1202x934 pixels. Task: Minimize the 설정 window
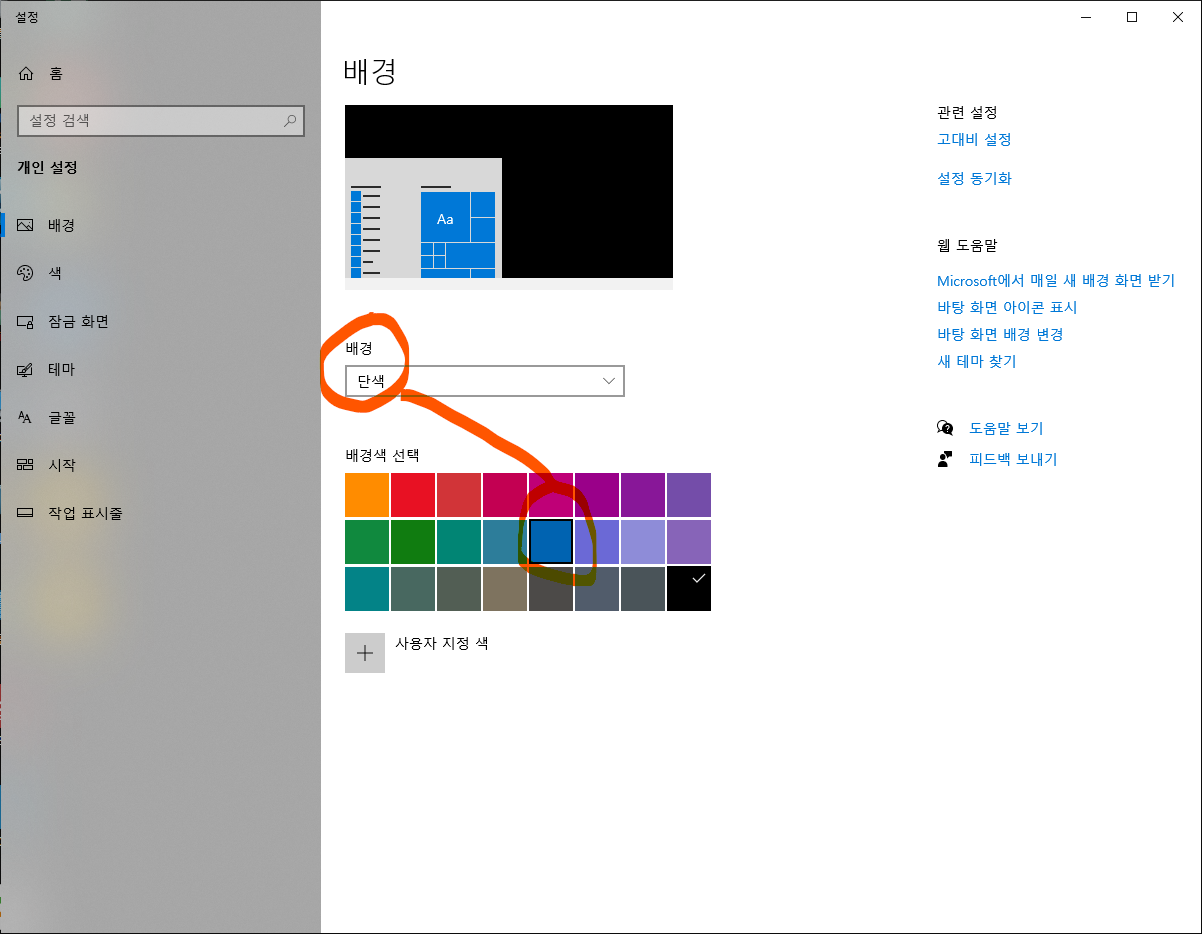pos(1086,16)
